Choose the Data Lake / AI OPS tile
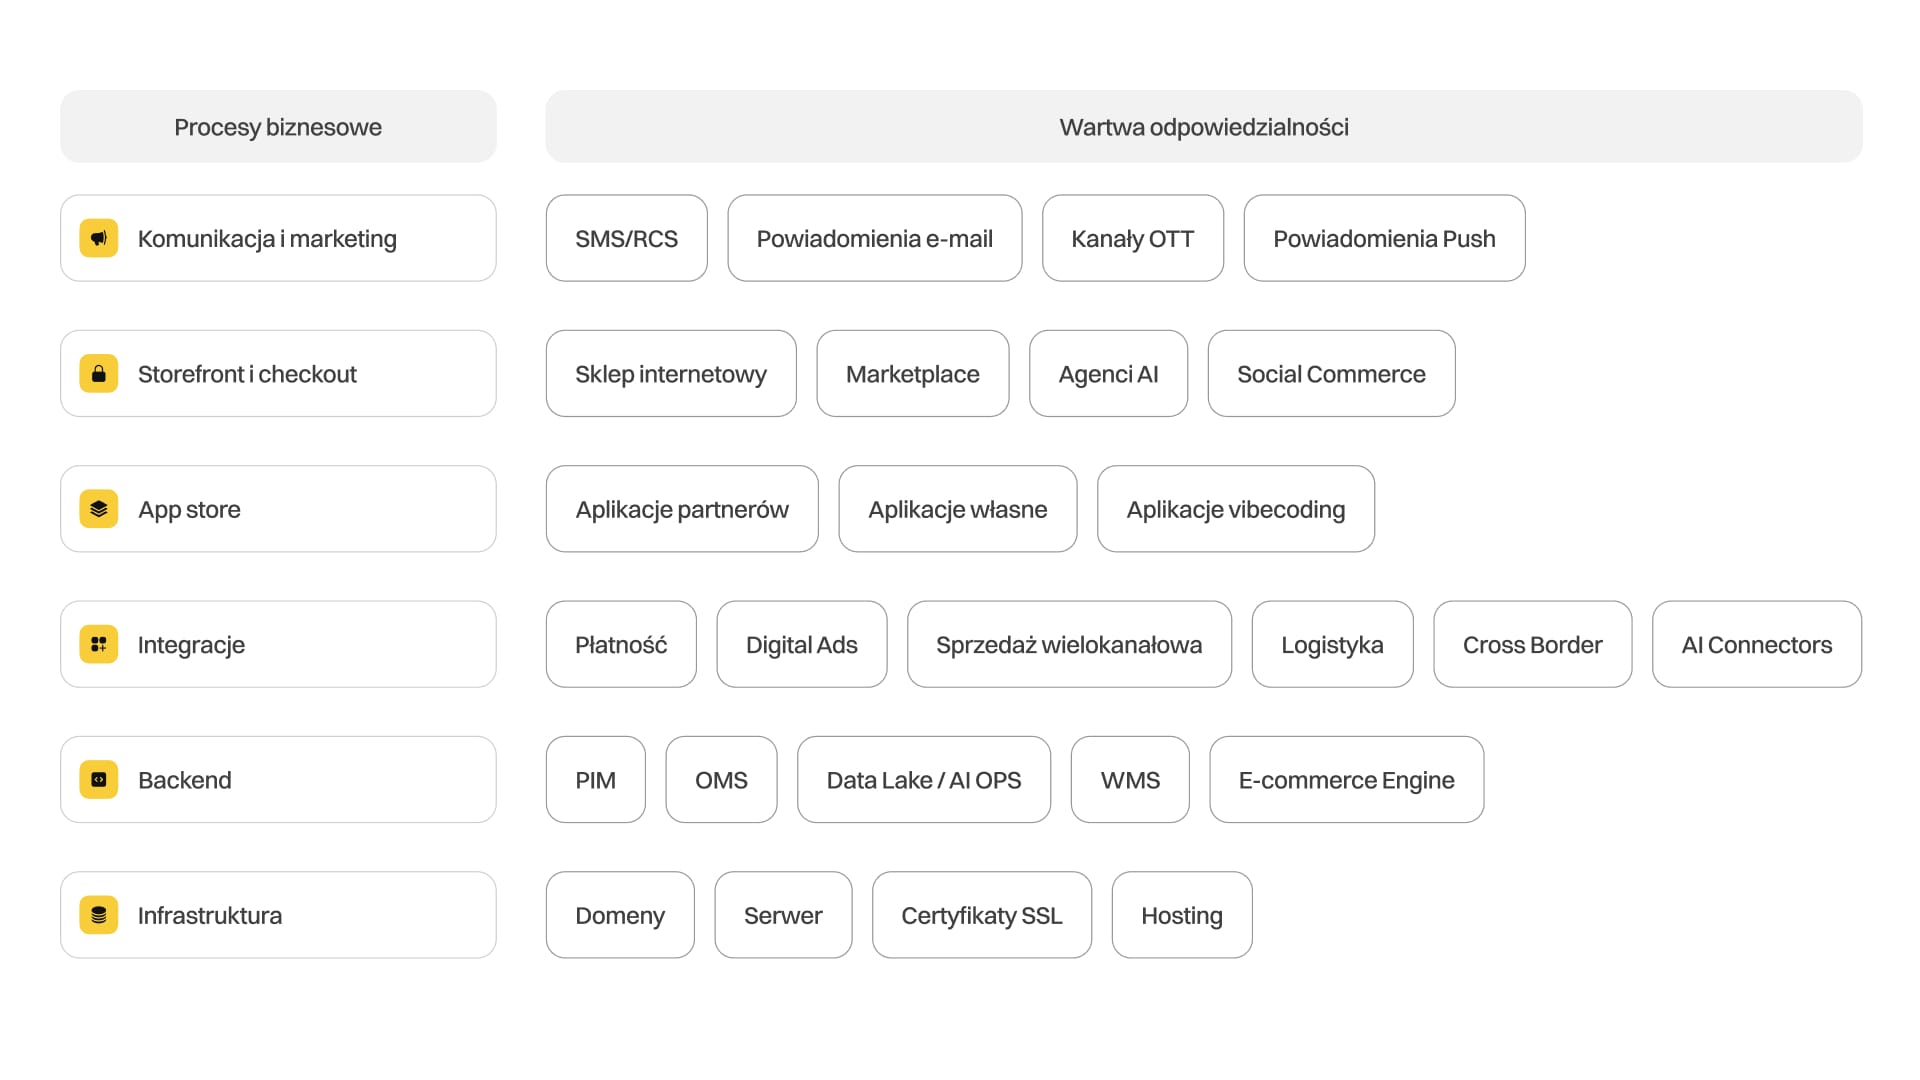 point(924,780)
